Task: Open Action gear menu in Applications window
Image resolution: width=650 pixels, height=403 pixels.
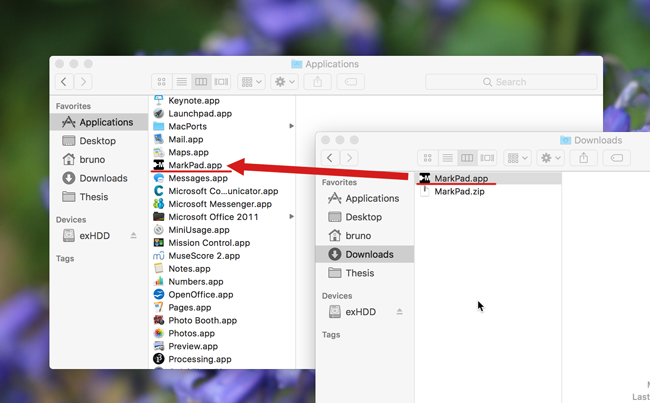Action: pos(284,82)
